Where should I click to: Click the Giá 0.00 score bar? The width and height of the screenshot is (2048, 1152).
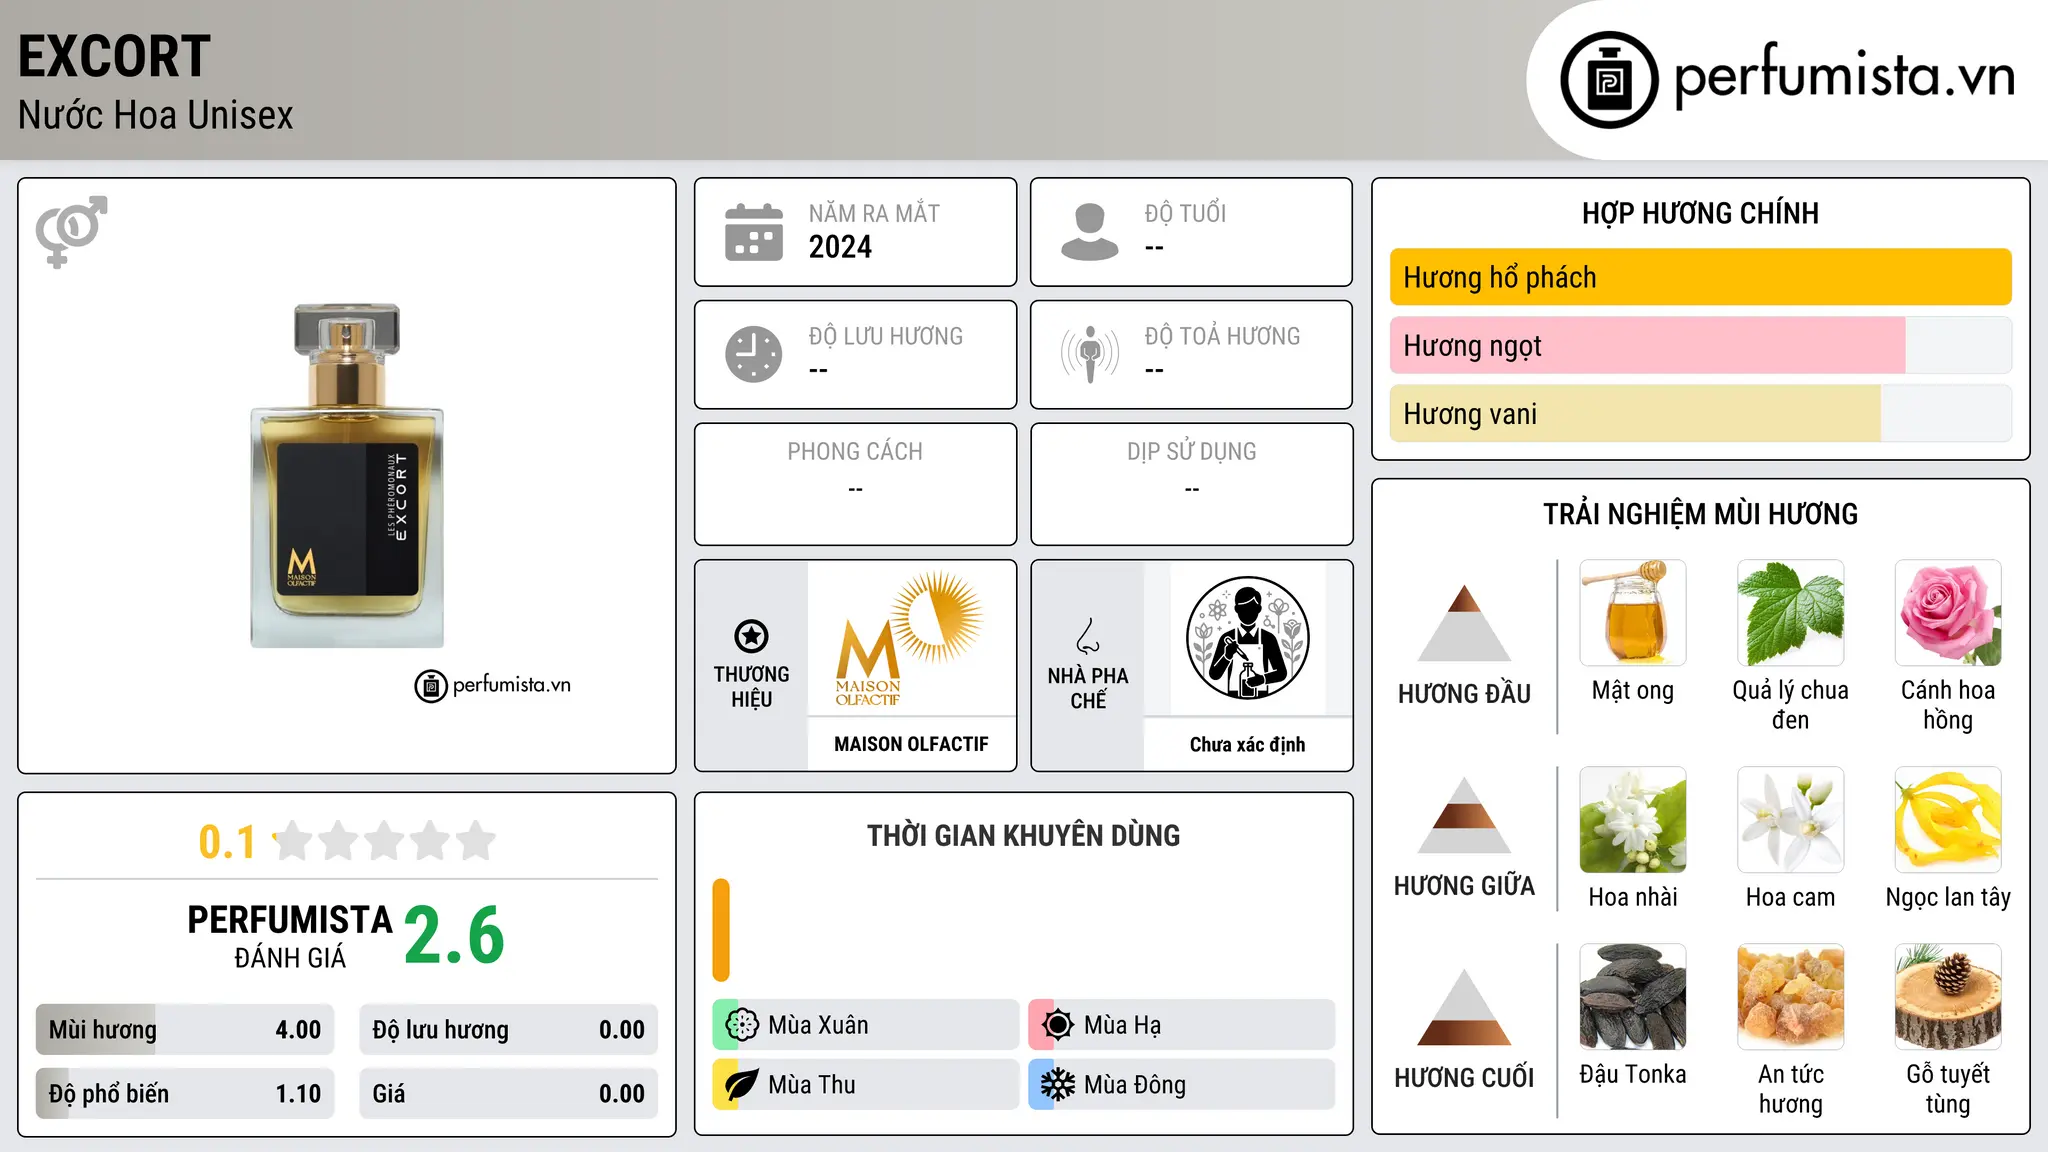509,1094
